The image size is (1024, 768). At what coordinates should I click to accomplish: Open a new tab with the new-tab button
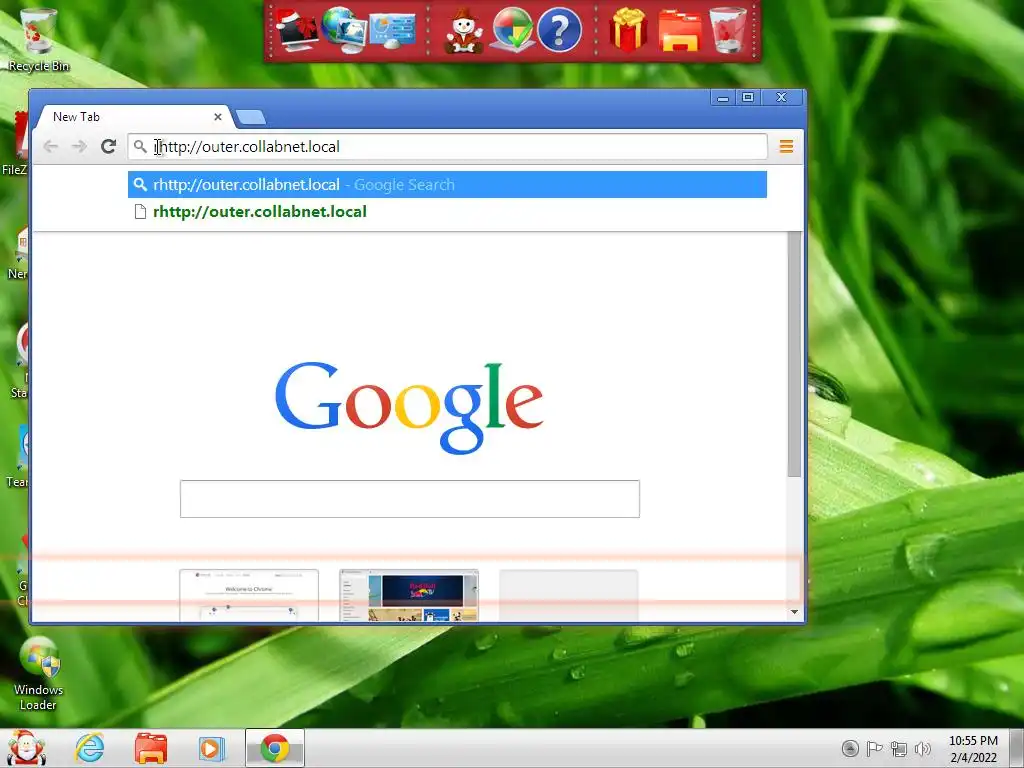(251, 117)
